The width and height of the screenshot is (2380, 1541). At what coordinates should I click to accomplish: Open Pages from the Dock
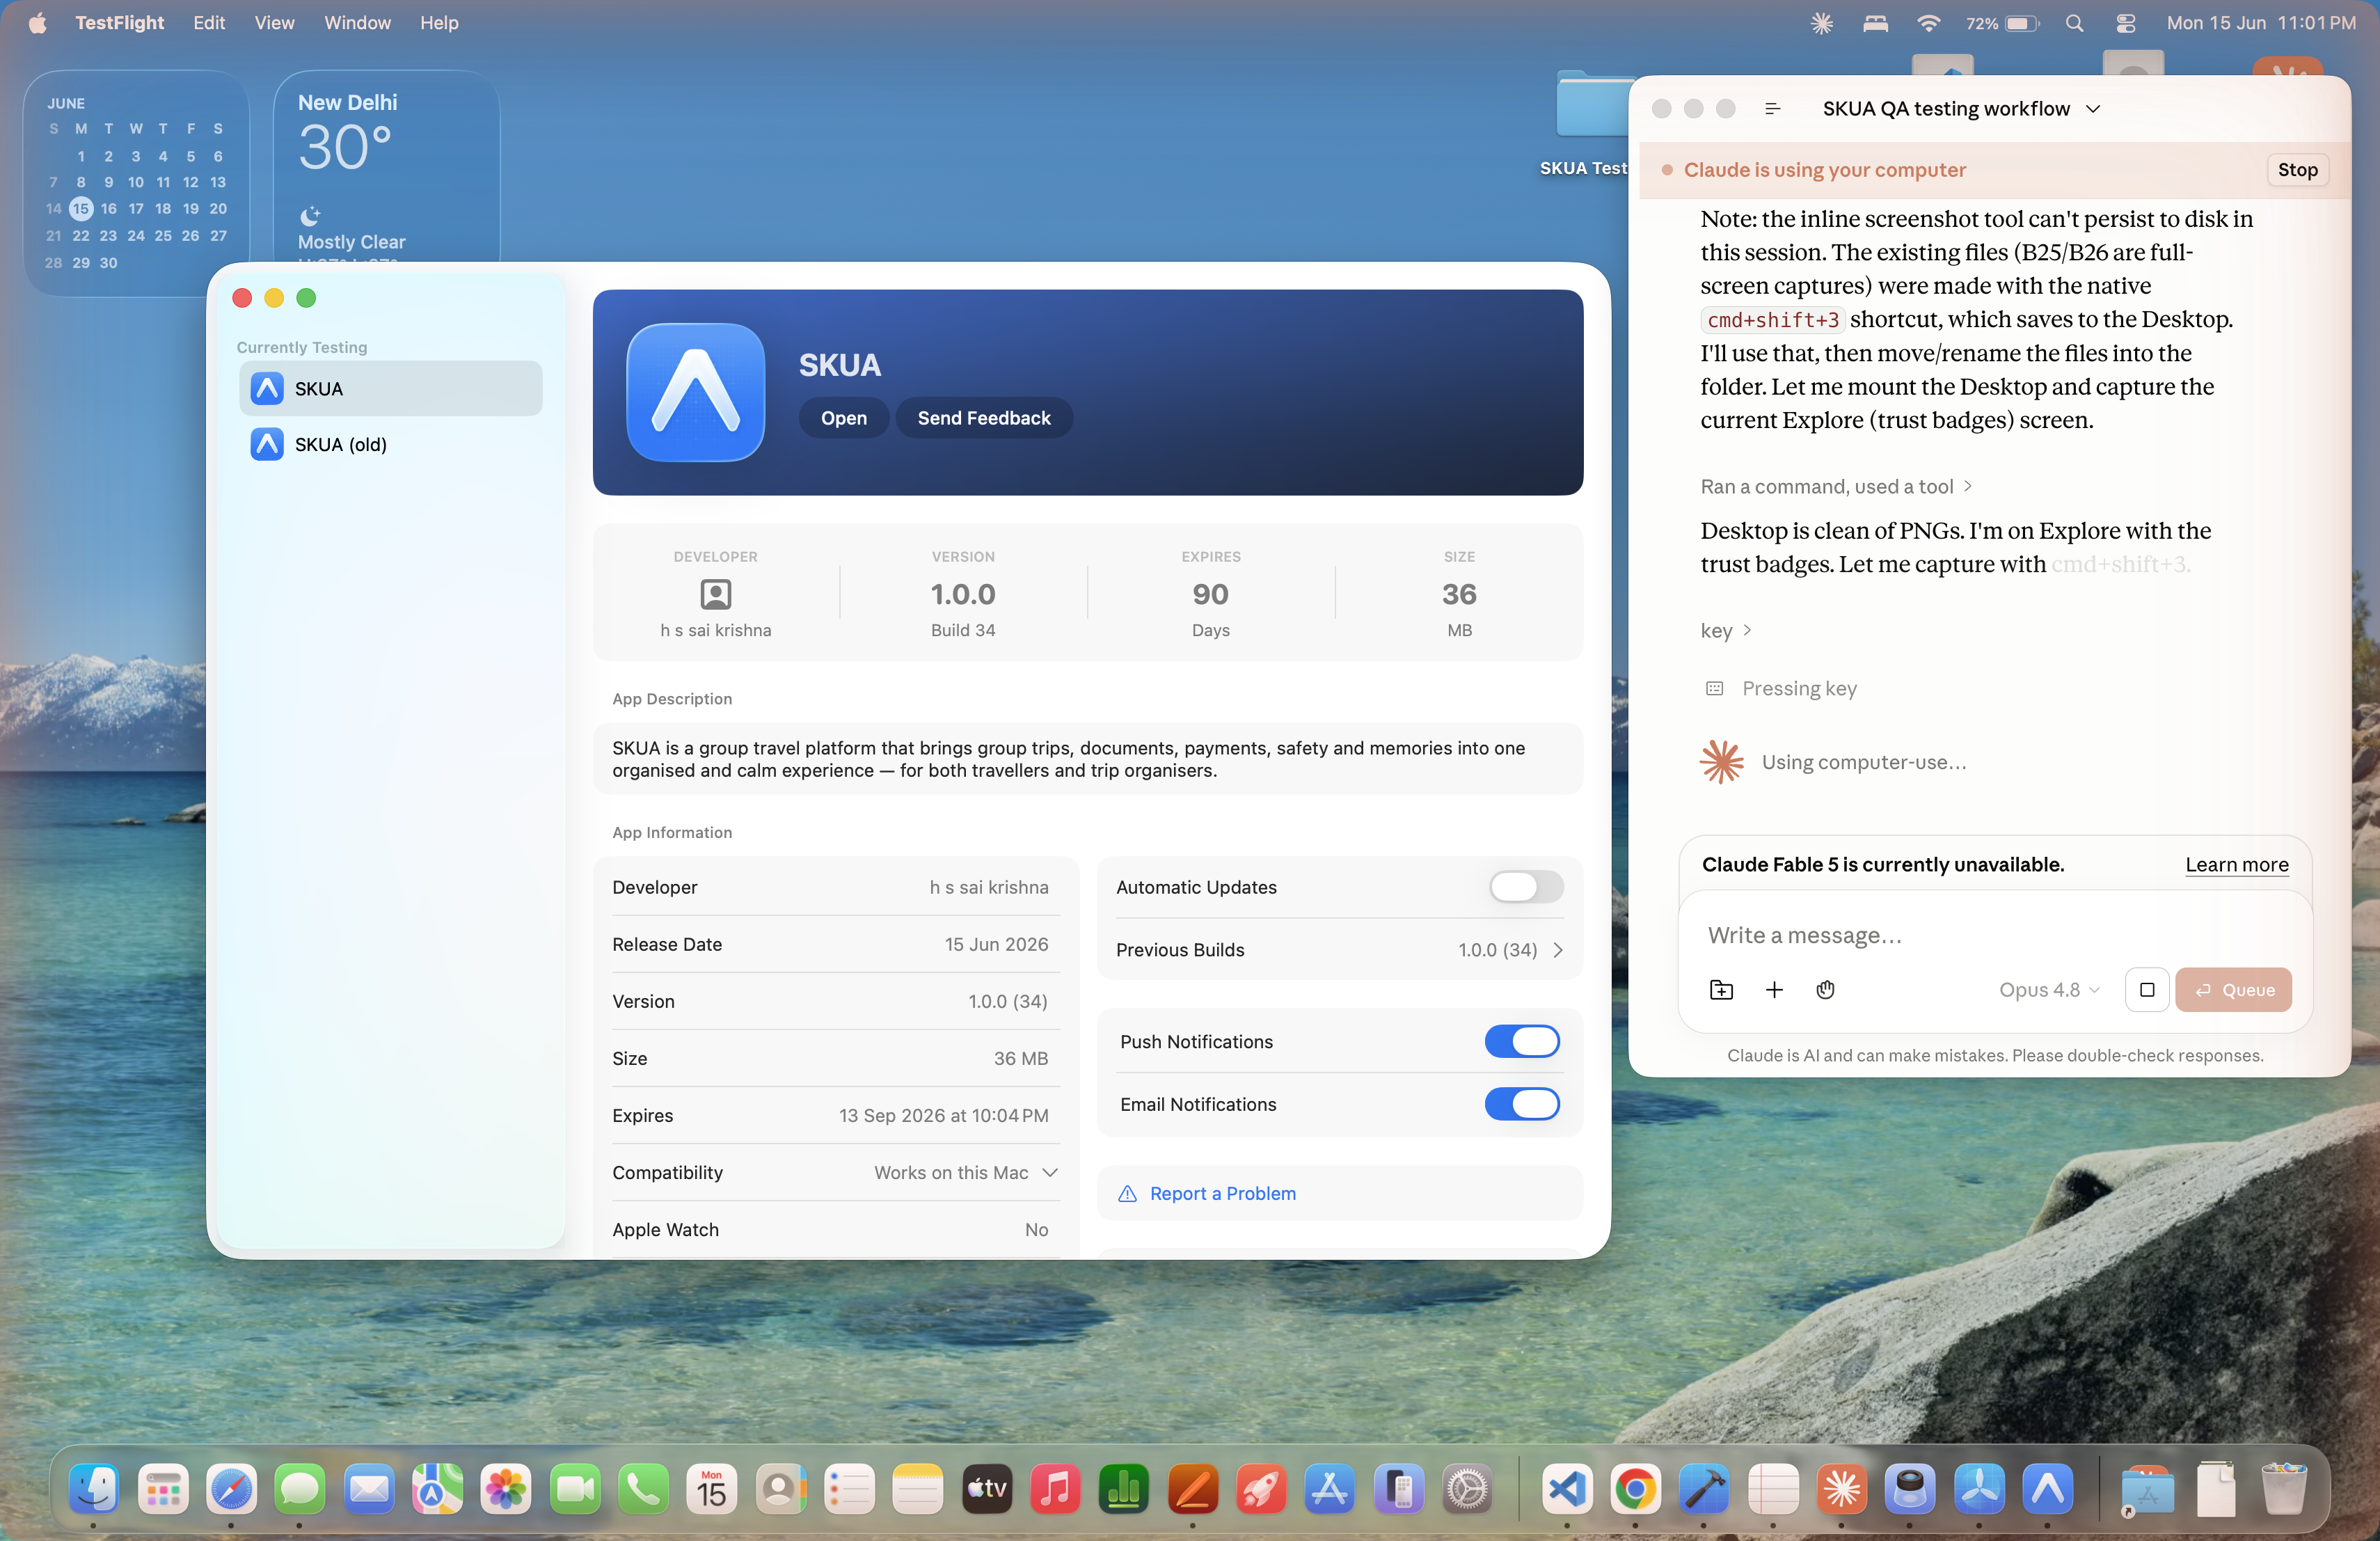coord(1192,1489)
